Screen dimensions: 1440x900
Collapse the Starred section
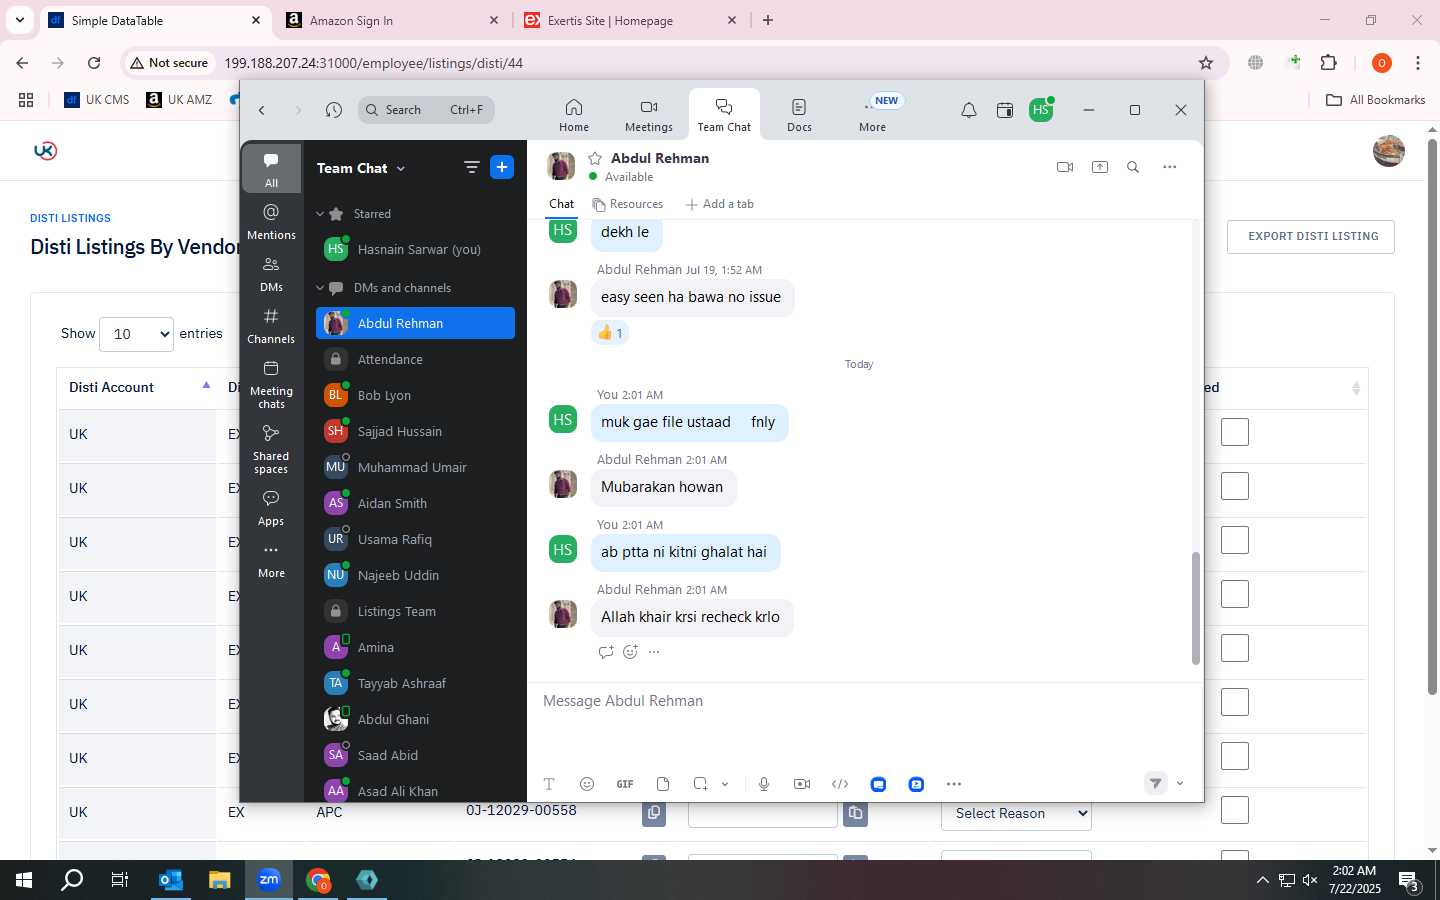[320, 214]
